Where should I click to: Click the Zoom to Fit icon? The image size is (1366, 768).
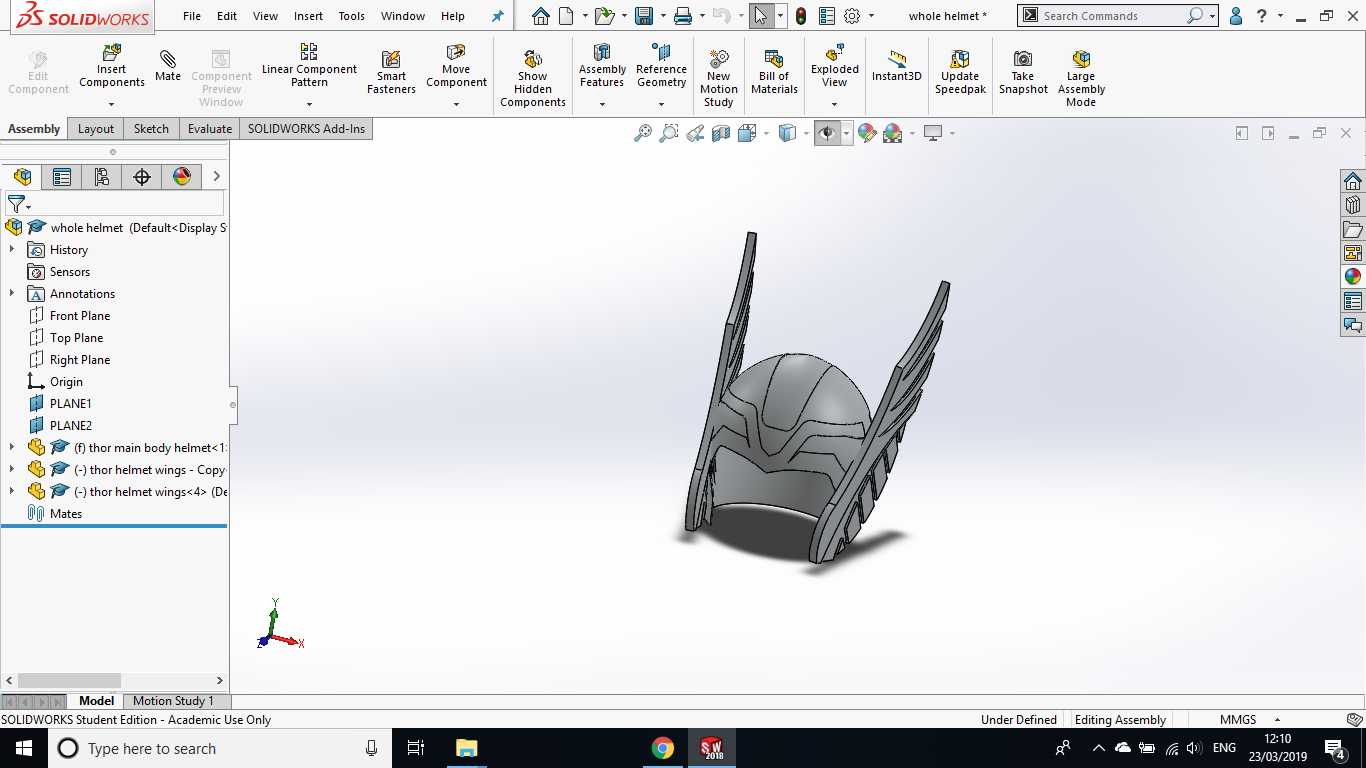(643, 133)
